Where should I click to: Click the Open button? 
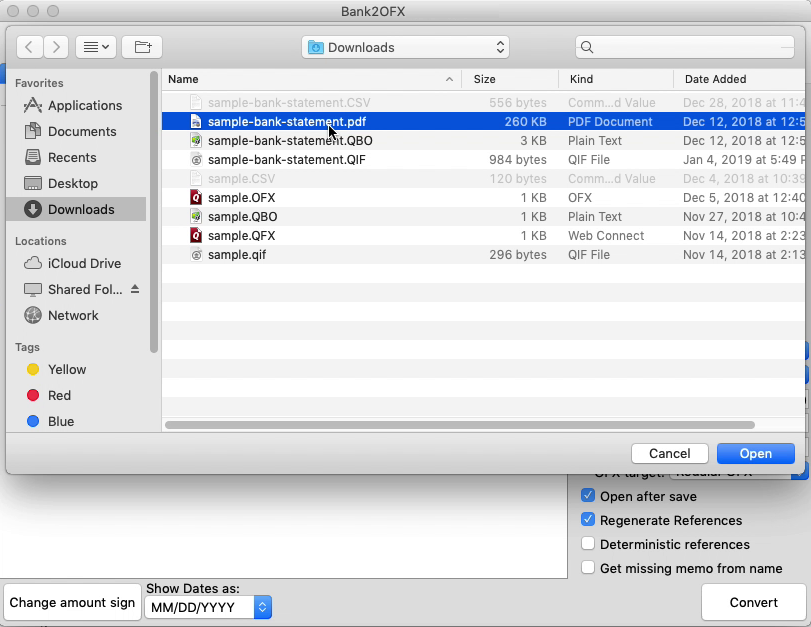click(x=756, y=454)
